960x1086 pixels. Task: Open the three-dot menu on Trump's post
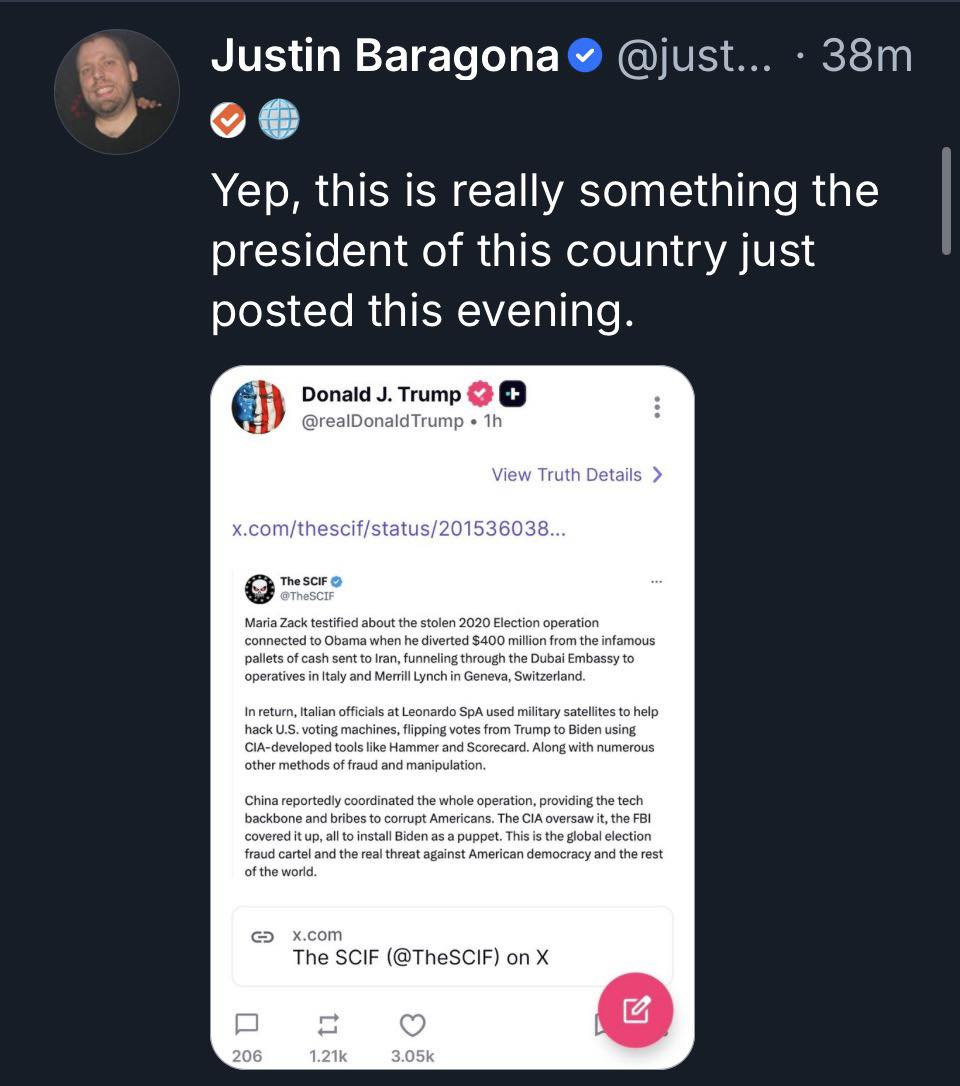pyautogui.click(x=656, y=407)
